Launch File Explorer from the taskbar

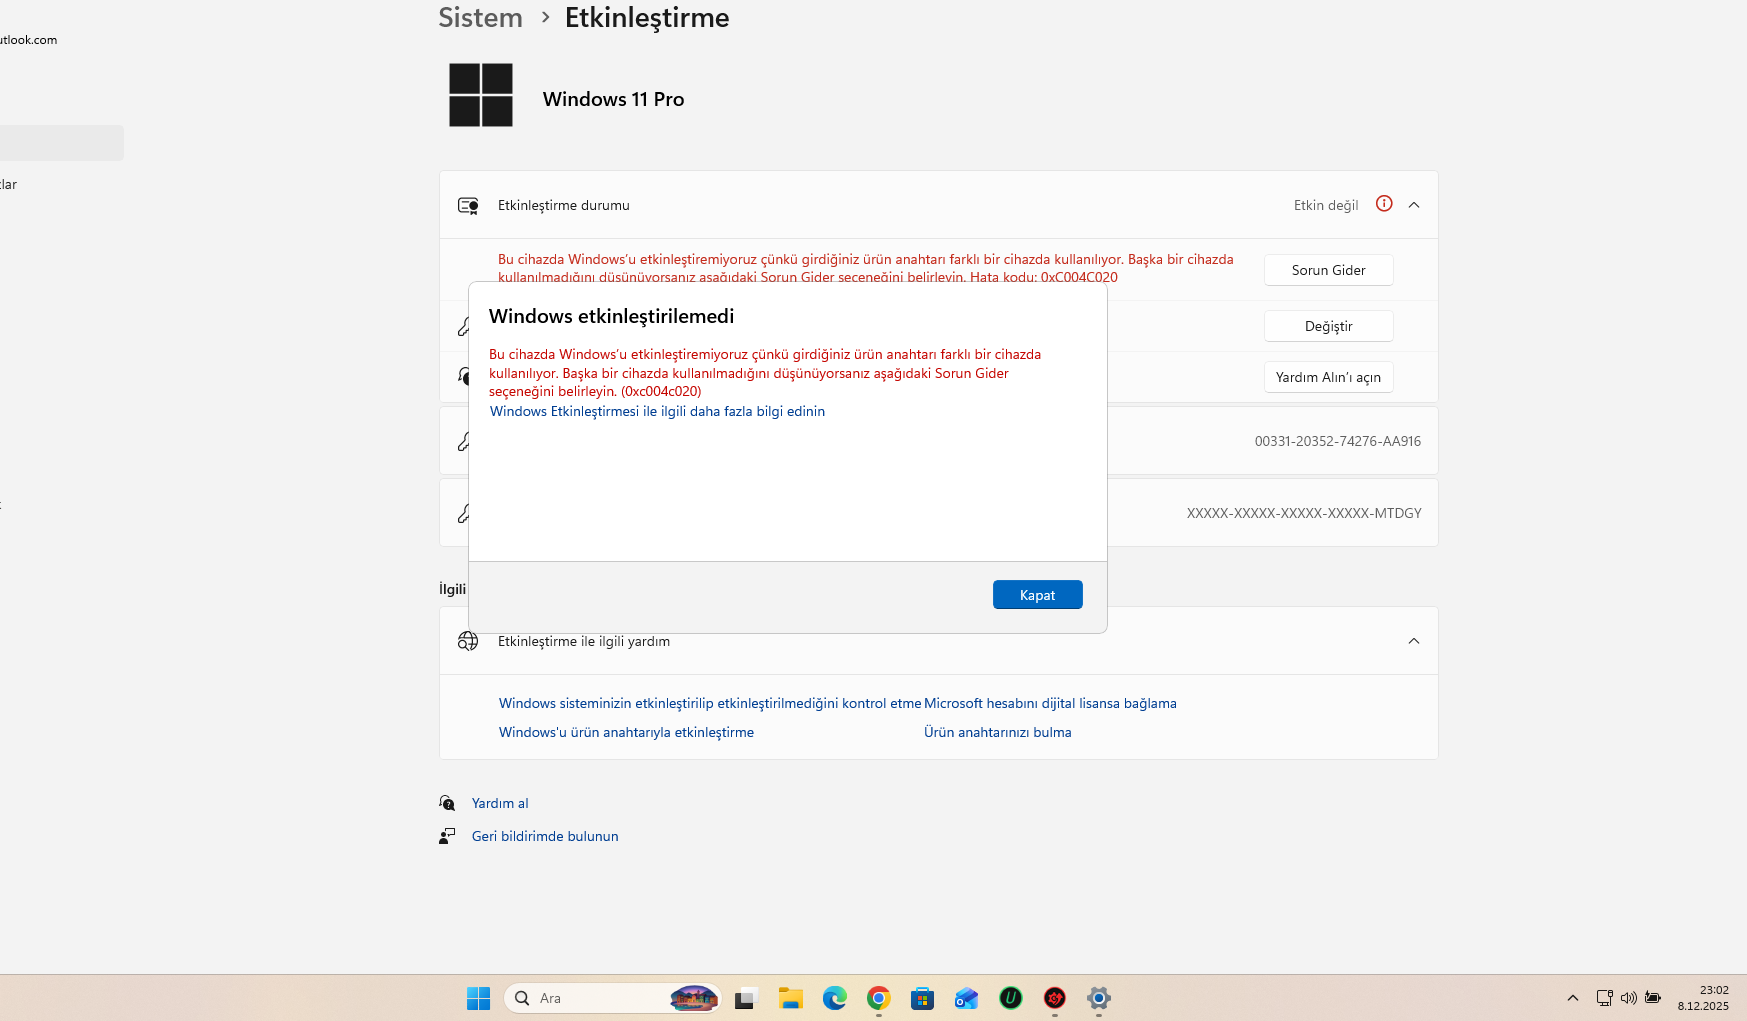[x=791, y=998]
